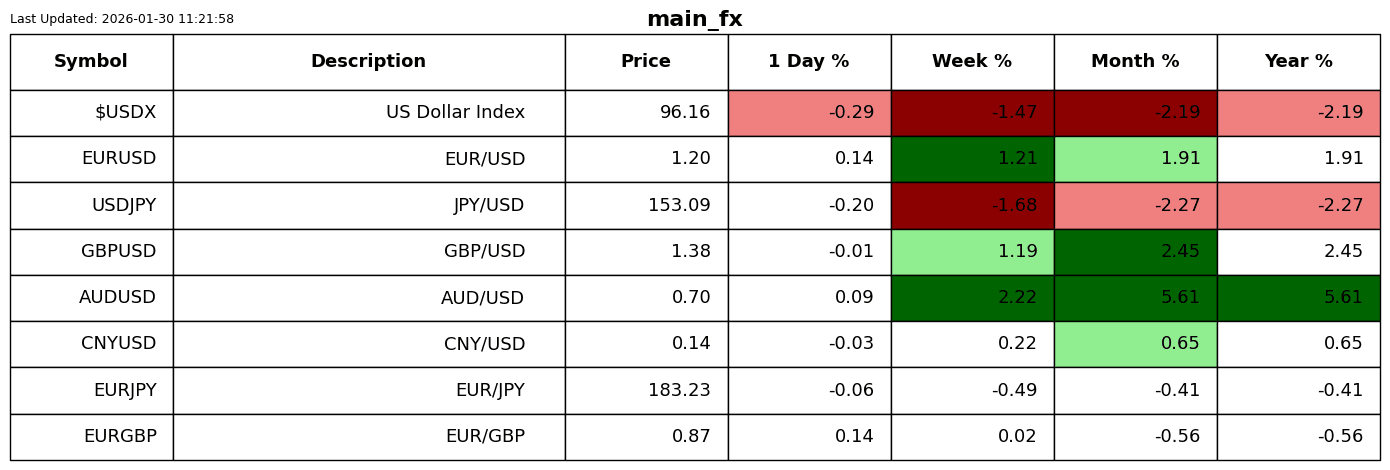This screenshot has height=470, width=1390.
Task: Click the main_fx title
Action: (x=695, y=19)
